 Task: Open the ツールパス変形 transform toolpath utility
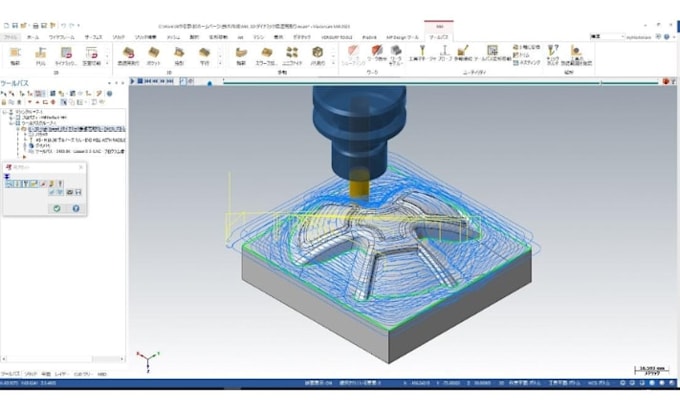pos(492,54)
